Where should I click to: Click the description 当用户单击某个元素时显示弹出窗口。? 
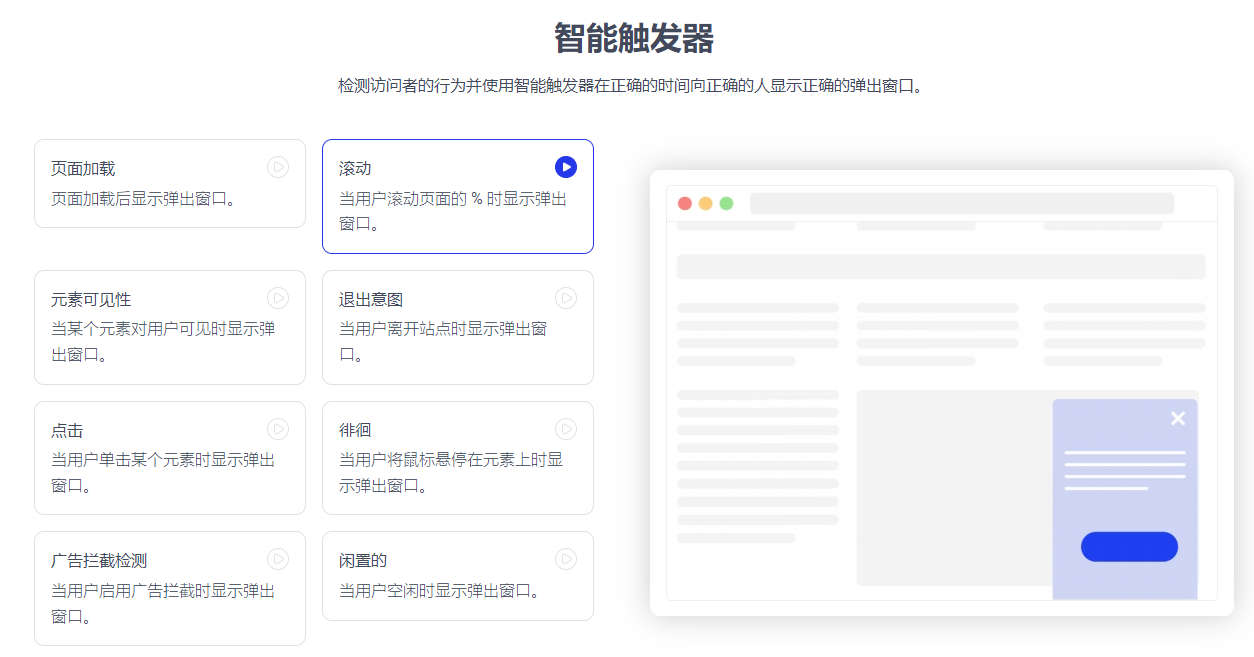tap(163, 473)
